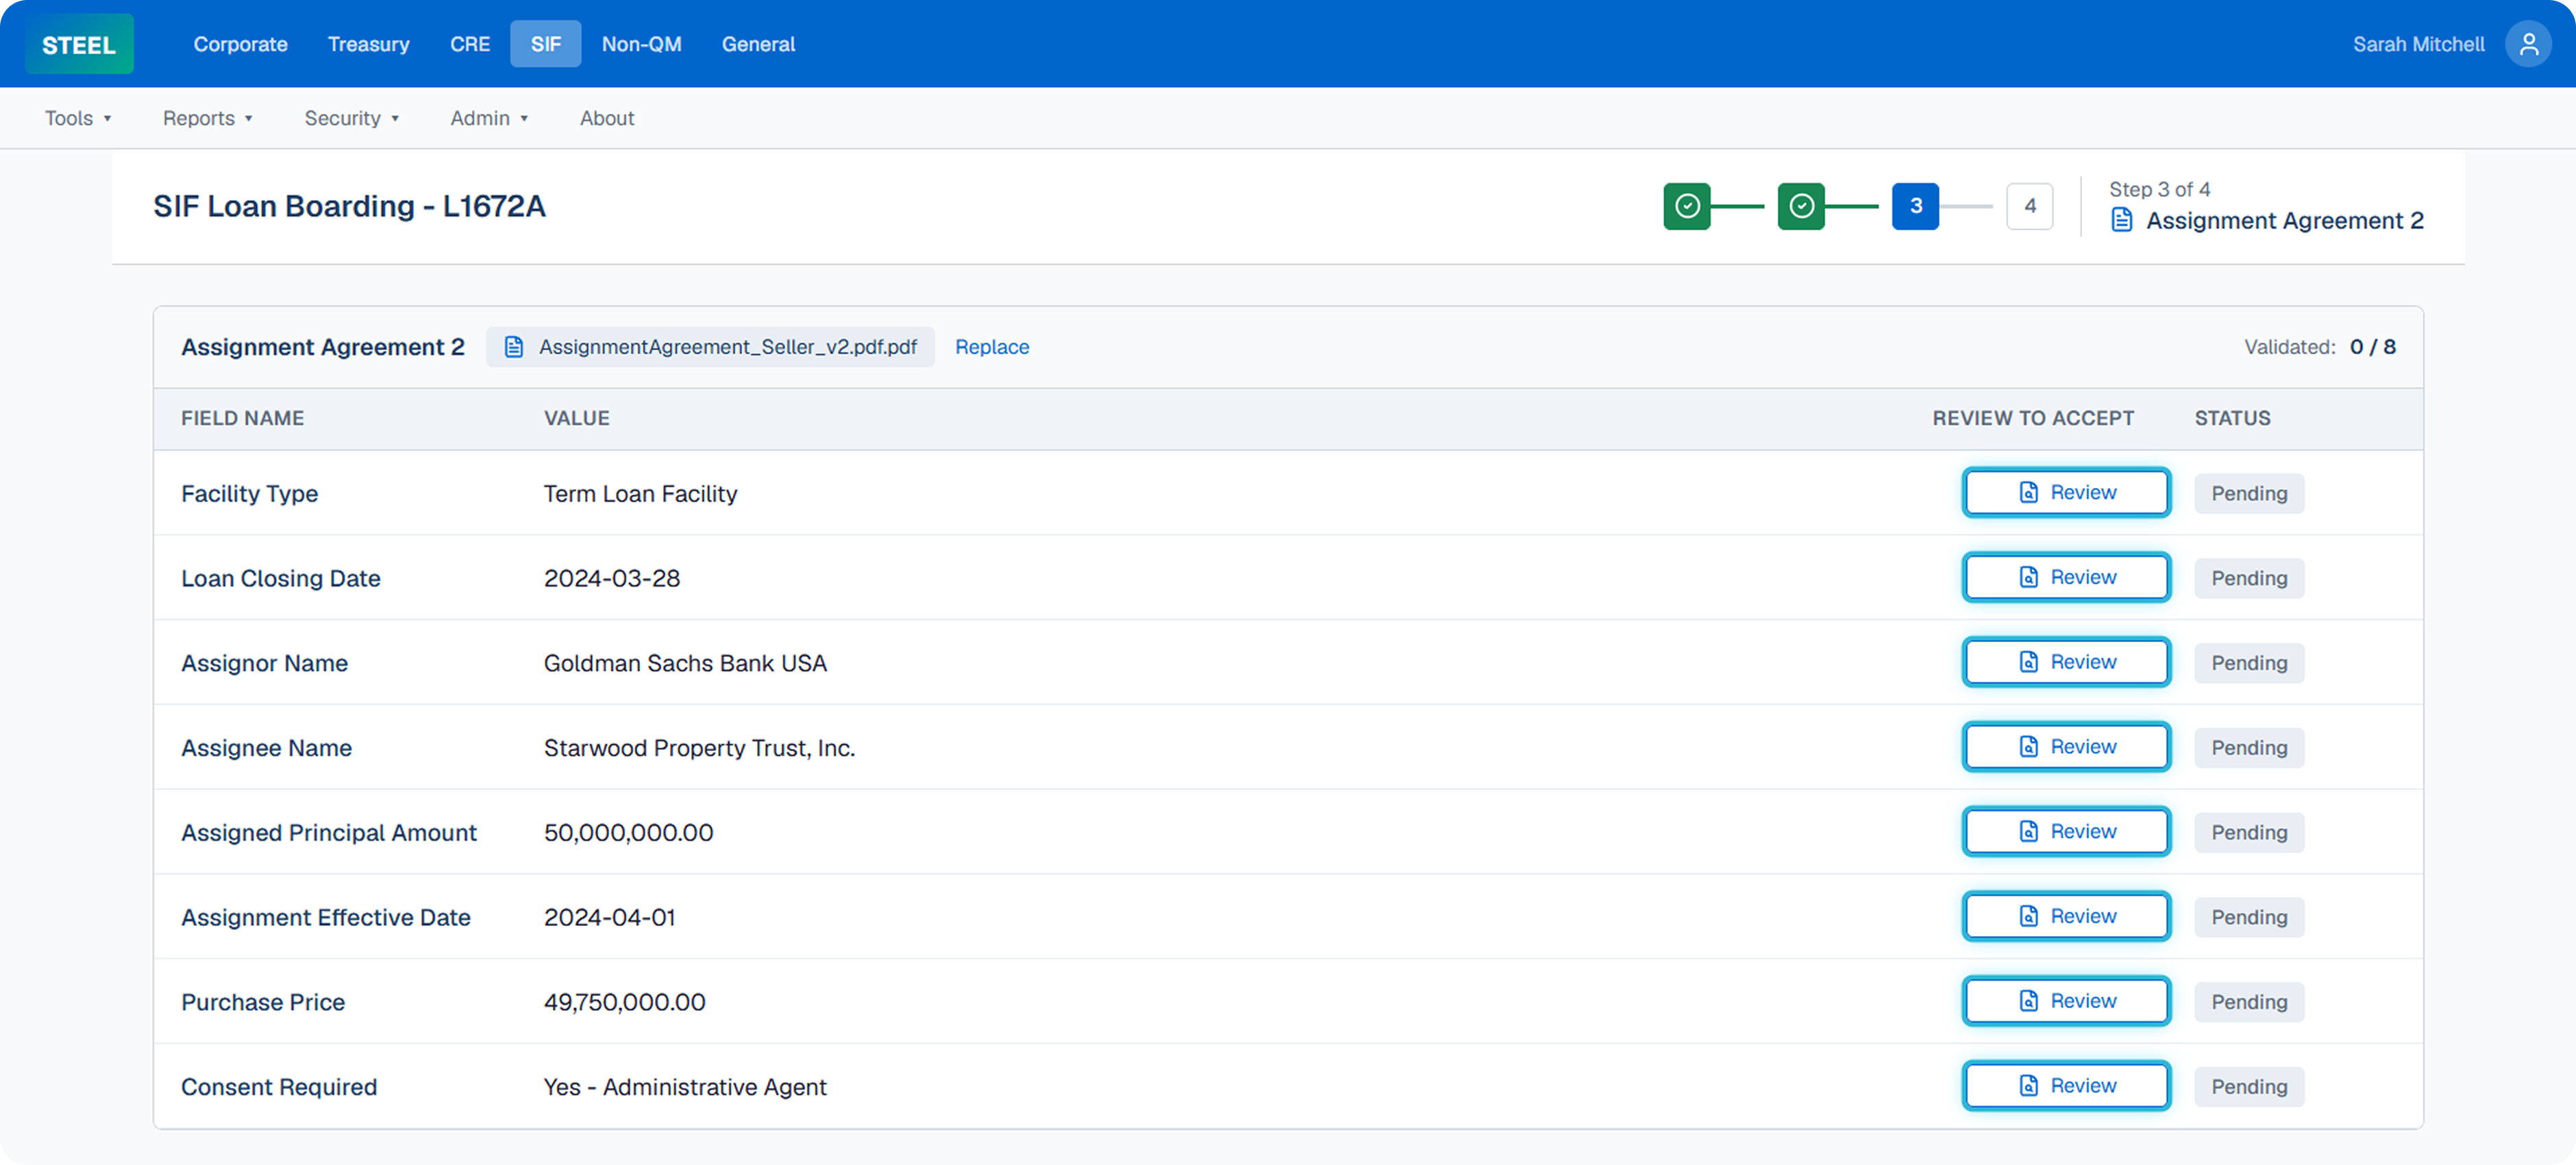
Task: Review the Assignee Name field
Action: [2066, 747]
